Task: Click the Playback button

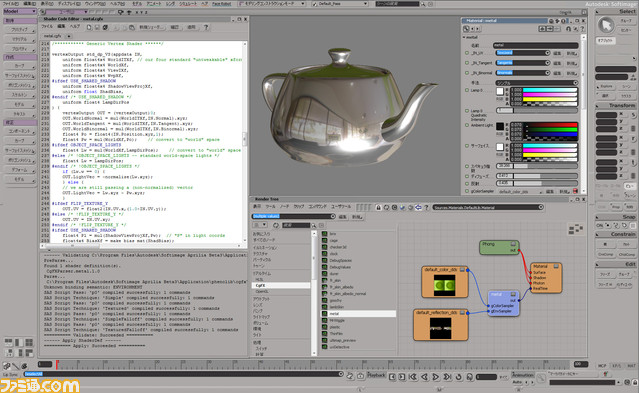Action: pos(376,375)
